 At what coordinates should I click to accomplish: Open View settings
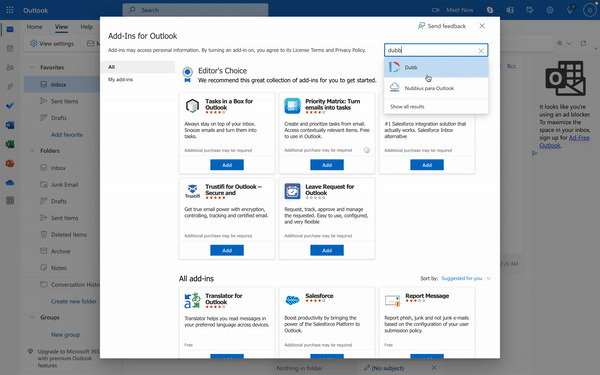click(52, 44)
